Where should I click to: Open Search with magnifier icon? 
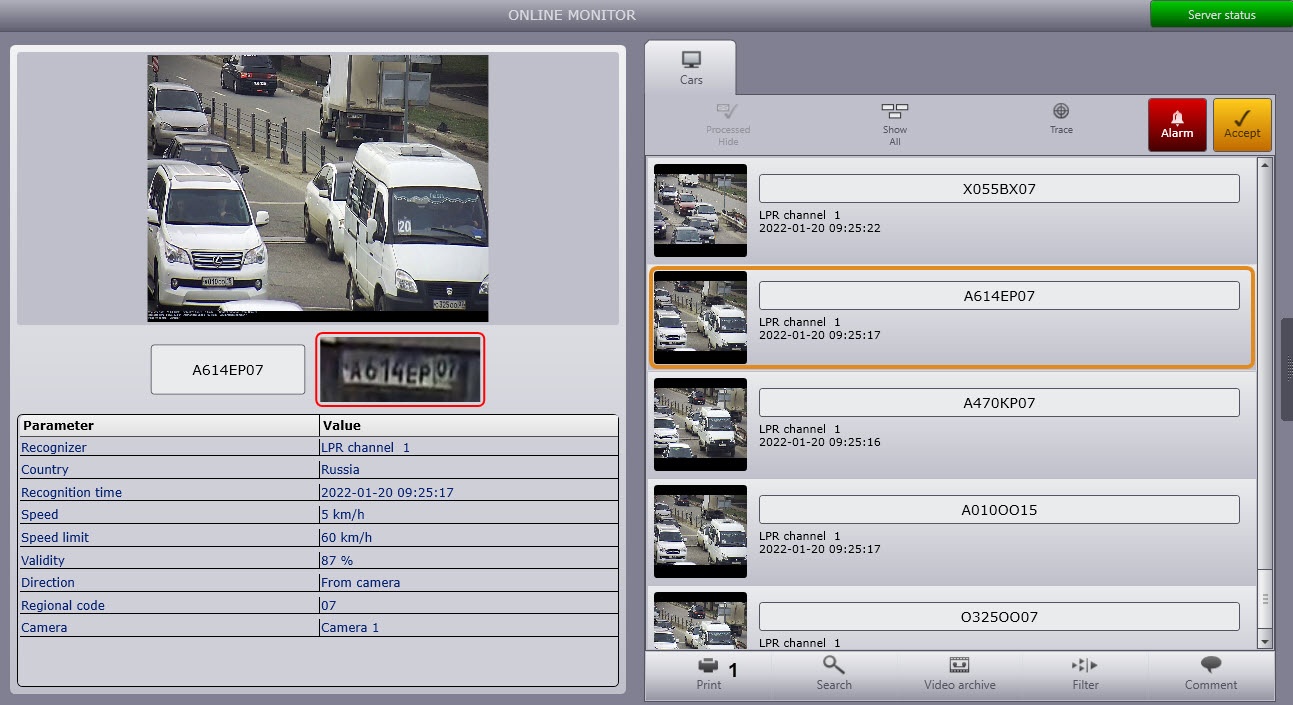pyautogui.click(x=833, y=673)
